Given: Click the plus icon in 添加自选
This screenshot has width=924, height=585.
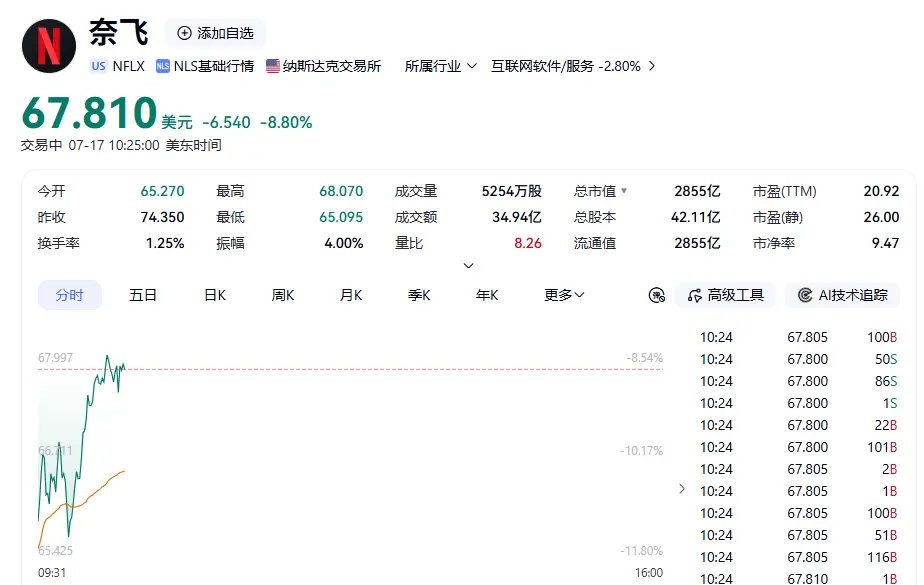Looking at the screenshot, I should 184,33.
